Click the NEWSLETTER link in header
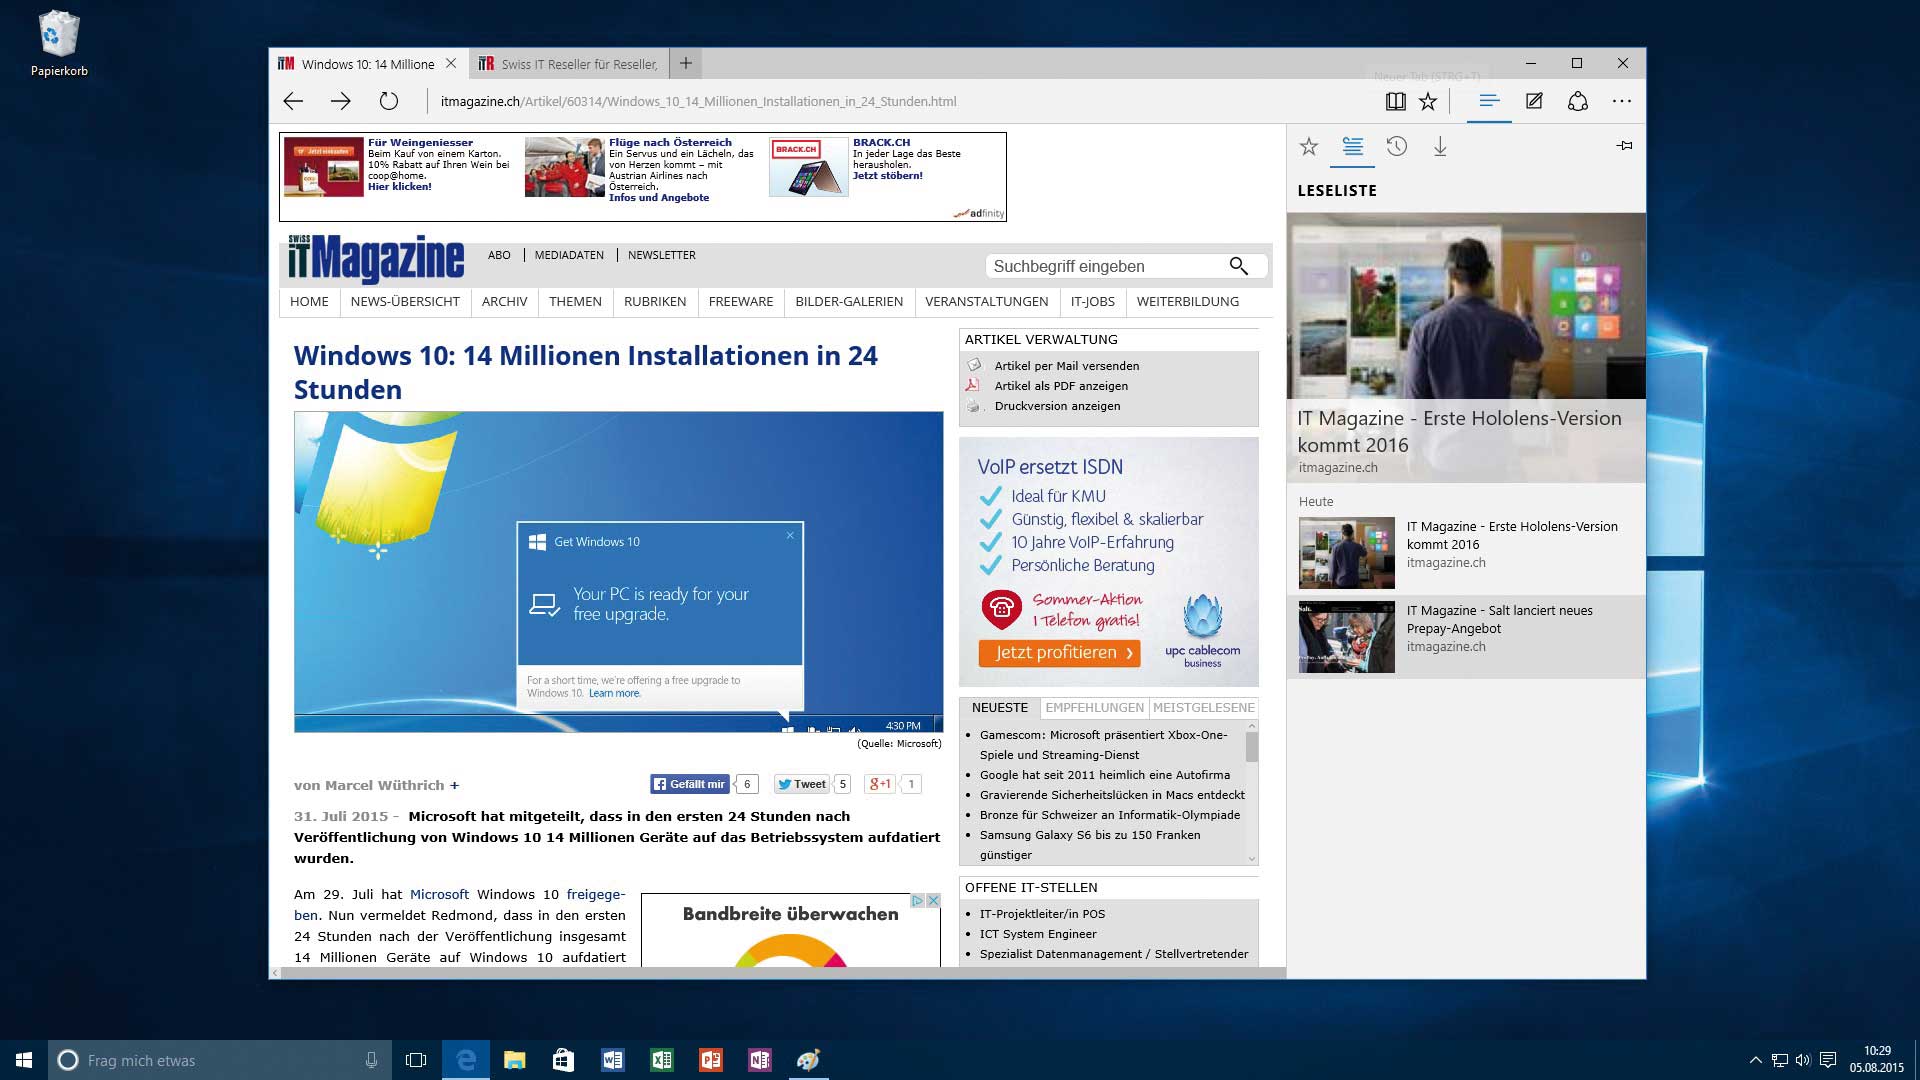1920x1080 pixels. tap(662, 255)
